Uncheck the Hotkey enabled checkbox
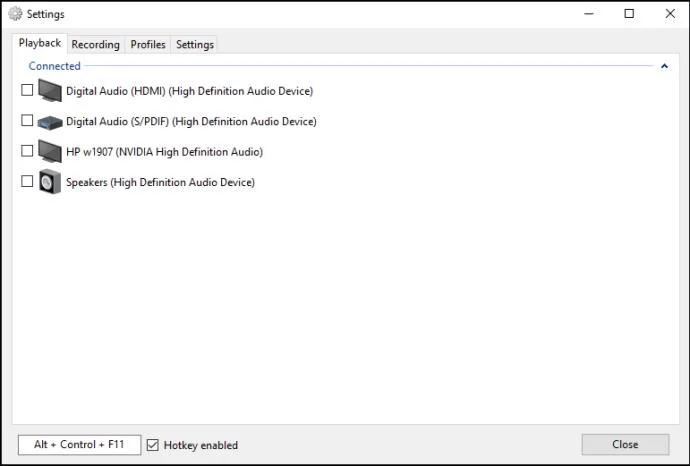 152,445
